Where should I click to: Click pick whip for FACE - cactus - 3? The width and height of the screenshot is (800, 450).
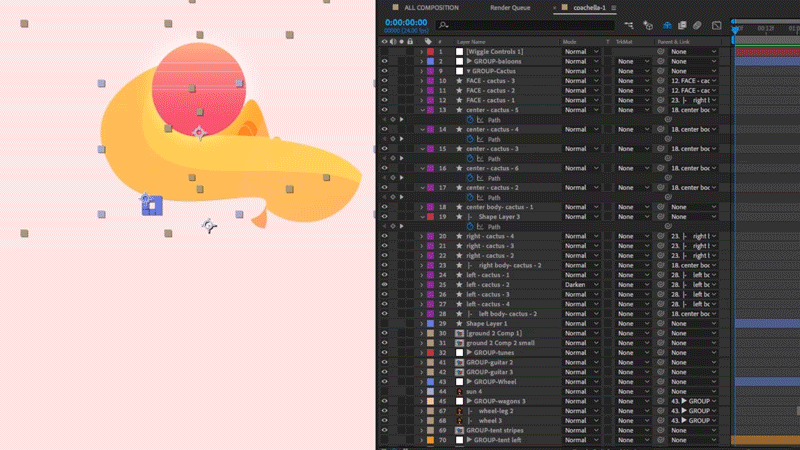pyautogui.click(x=661, y=81)
